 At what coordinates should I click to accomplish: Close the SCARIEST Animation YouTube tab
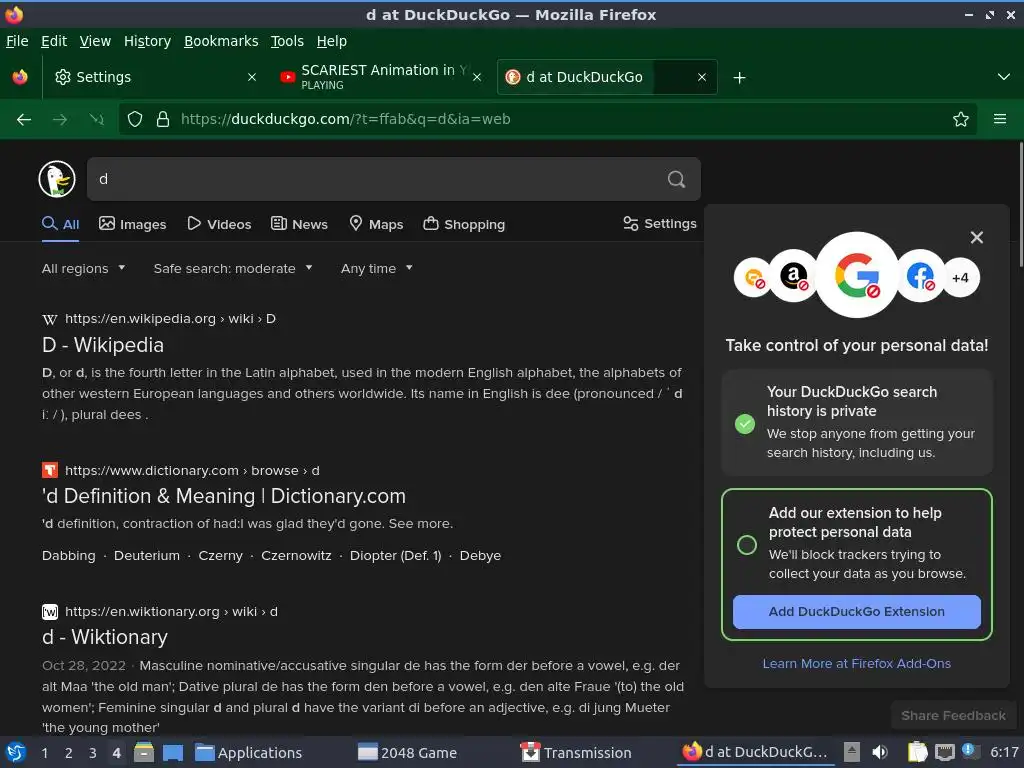point(477,77)
